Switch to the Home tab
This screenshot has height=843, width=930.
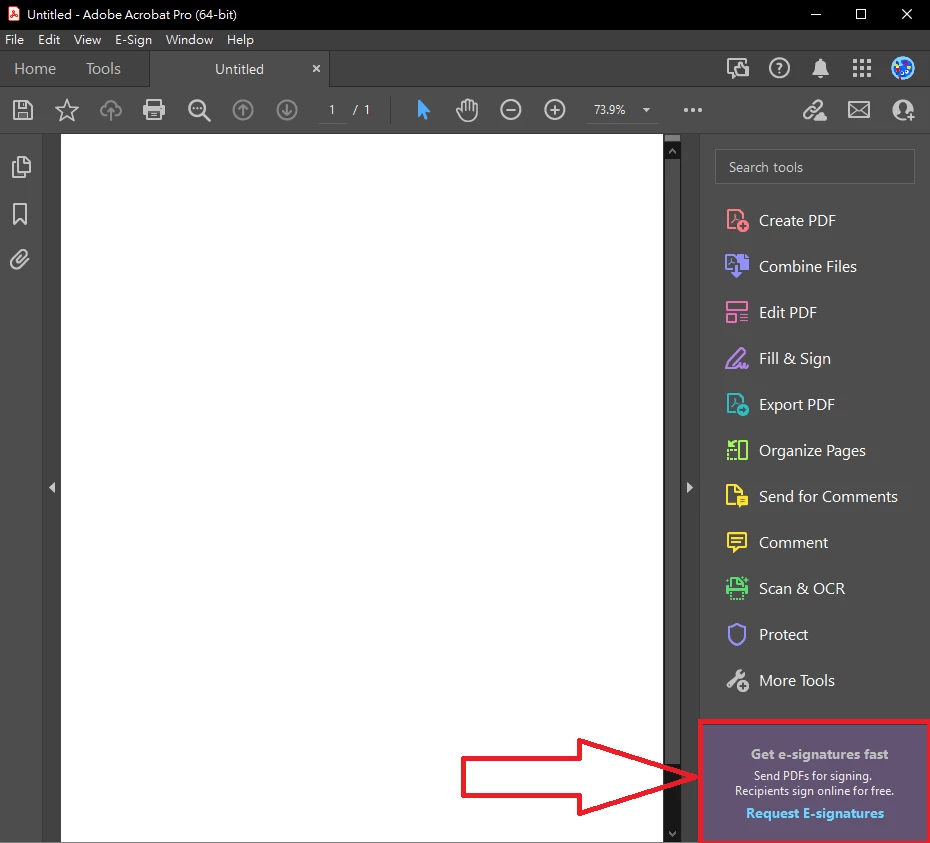[x=35, y=69]
